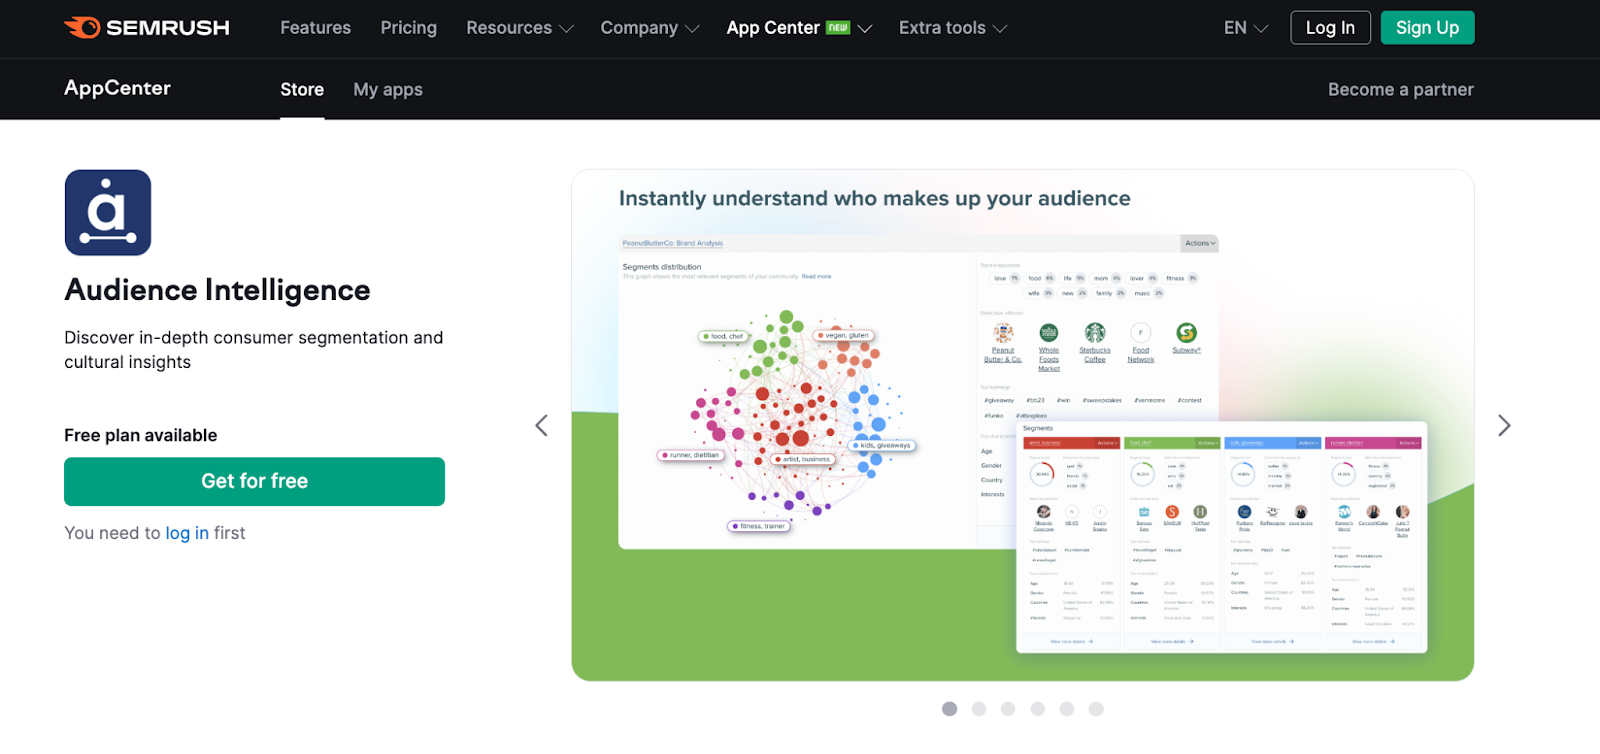Expand the Resources dropdown
The image size is (1600, 754).
[520, 28]
